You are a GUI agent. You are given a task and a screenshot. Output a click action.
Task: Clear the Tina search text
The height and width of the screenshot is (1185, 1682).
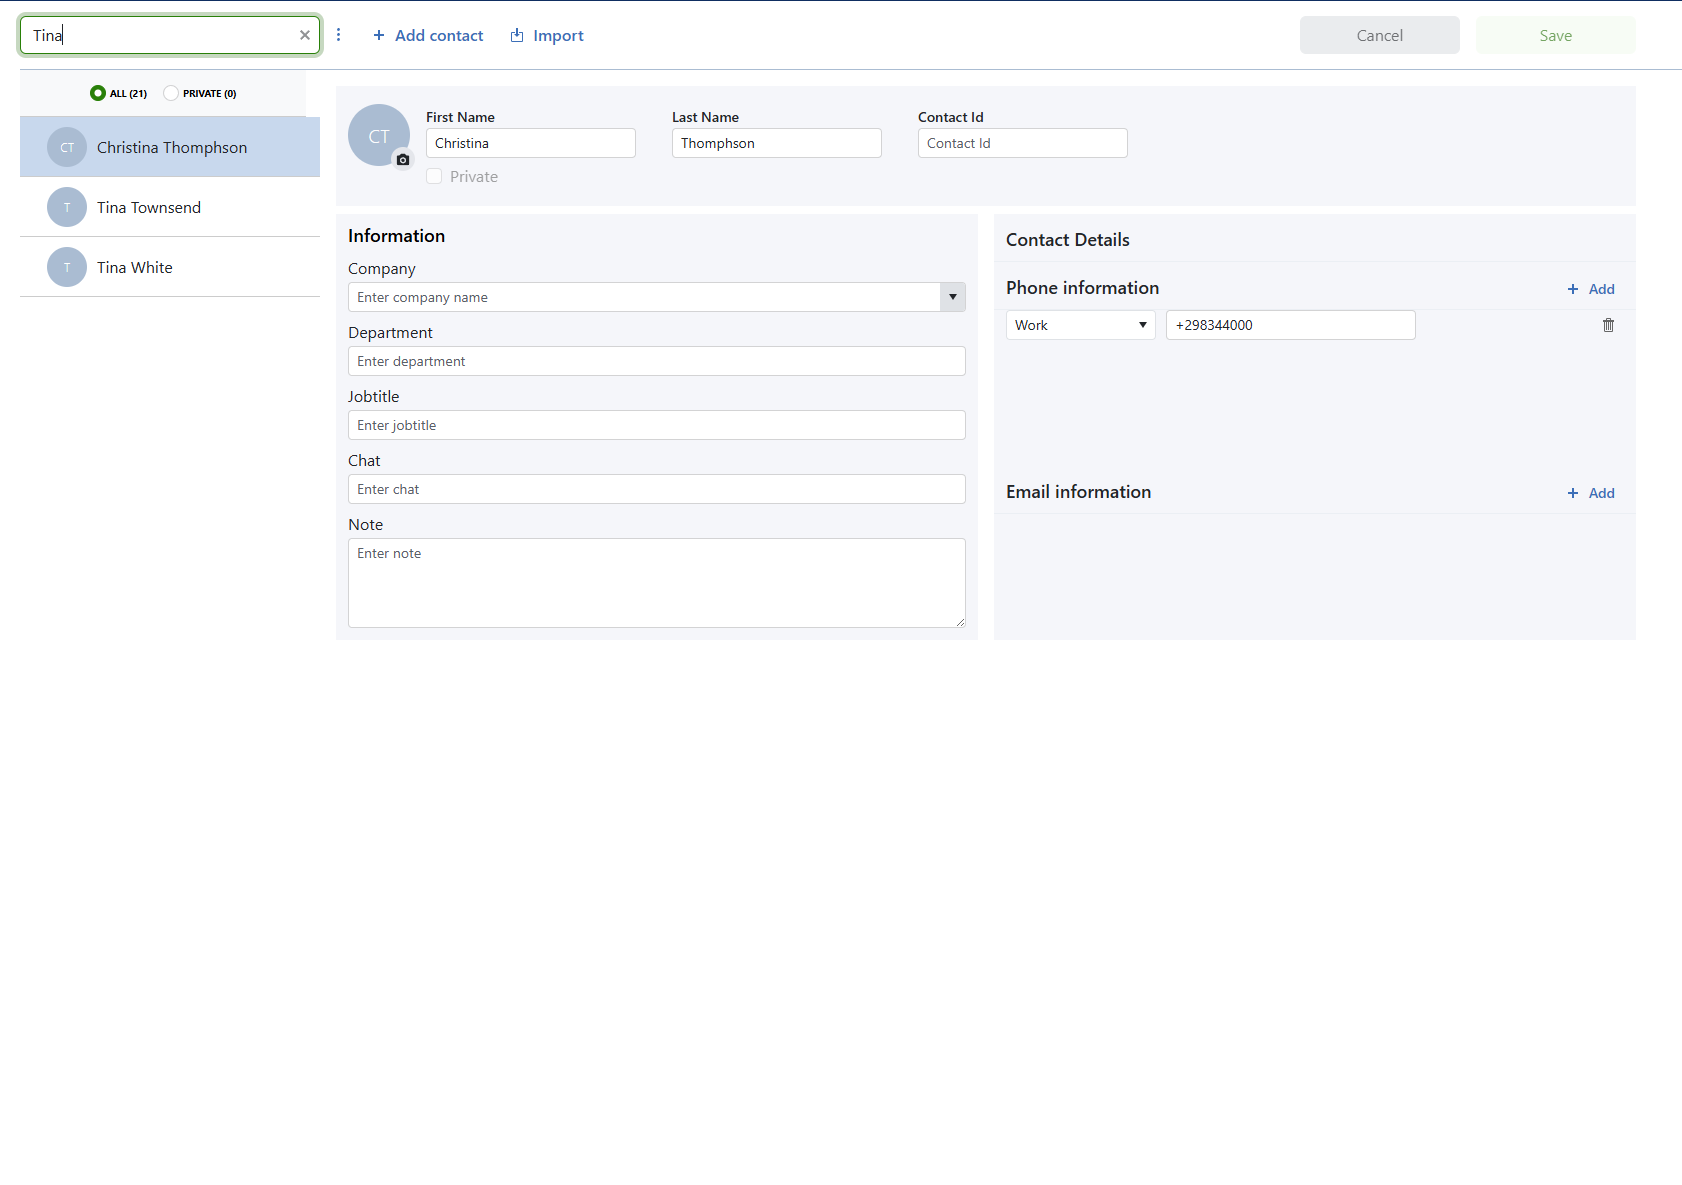[x=305, y=35]
